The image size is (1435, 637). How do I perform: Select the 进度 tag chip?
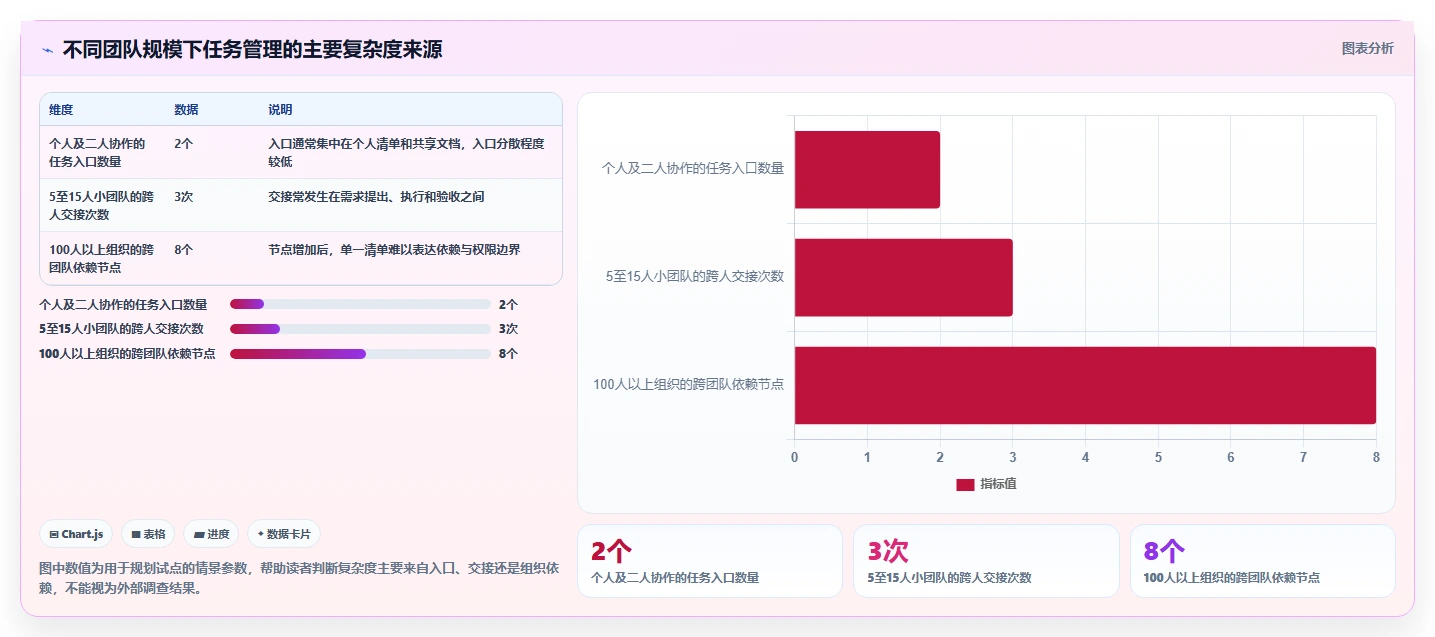click(211, 534)
